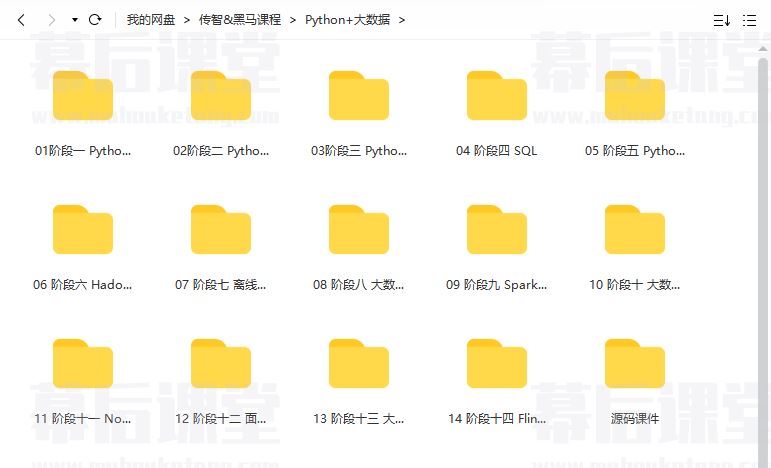Refresh the current folder listing
771x468 pixels.
pos(95,20)
